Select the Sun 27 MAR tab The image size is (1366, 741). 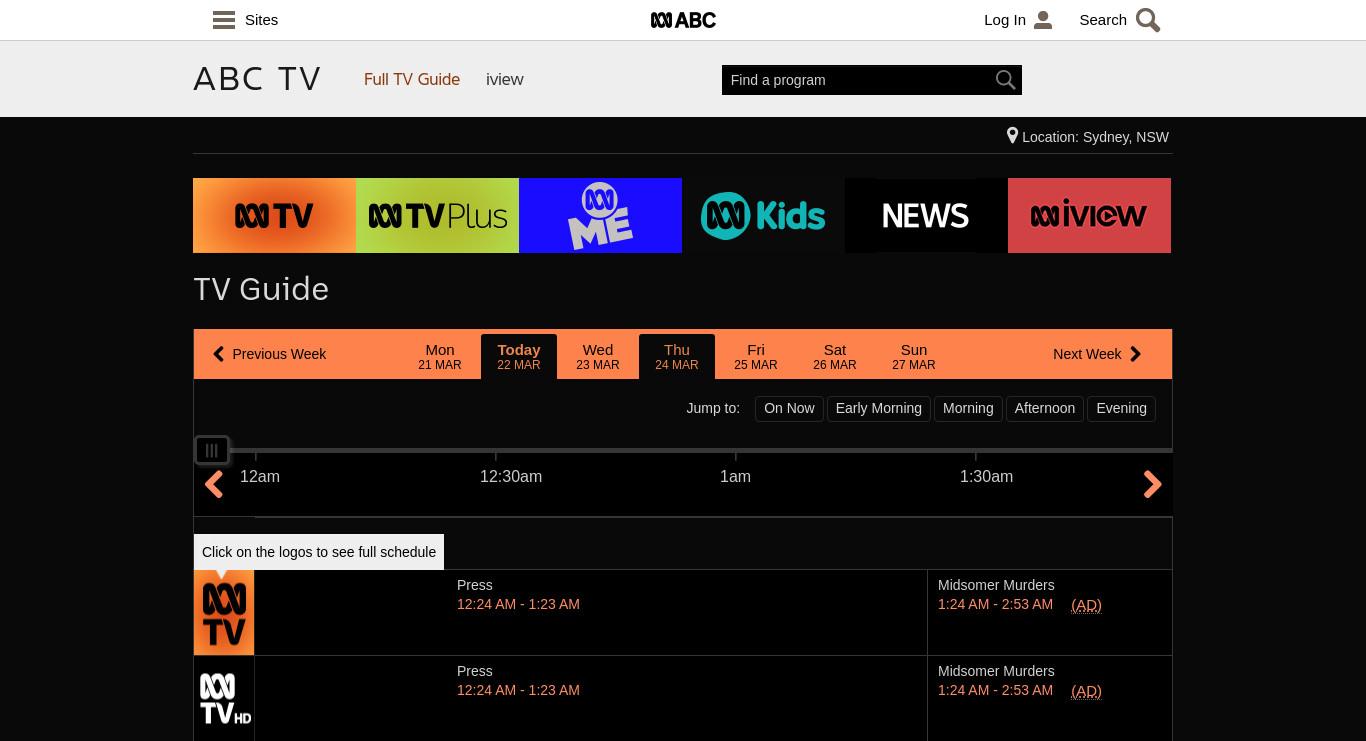[914, 356]
